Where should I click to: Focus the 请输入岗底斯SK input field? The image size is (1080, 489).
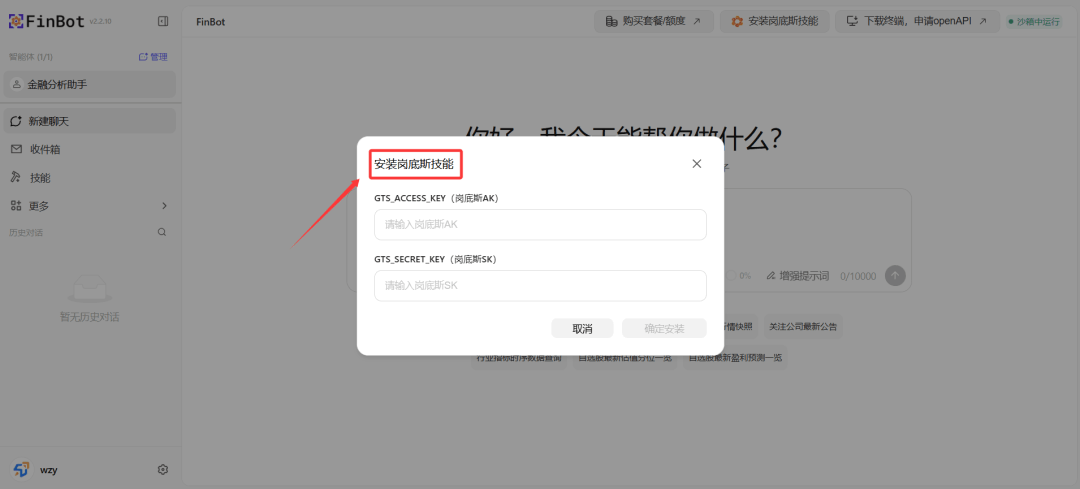coord(540,286)
